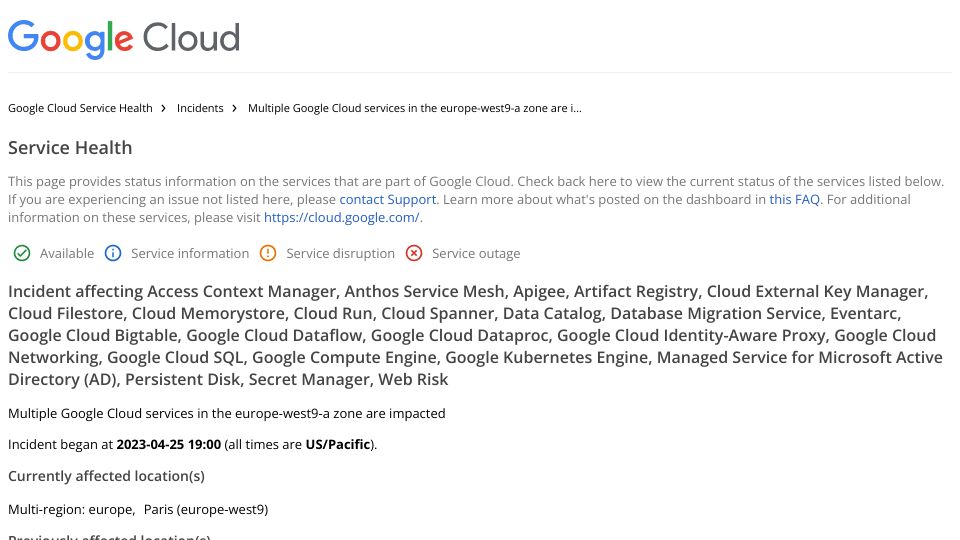Click the Google Cloud logo

click(x=124, y=38)
